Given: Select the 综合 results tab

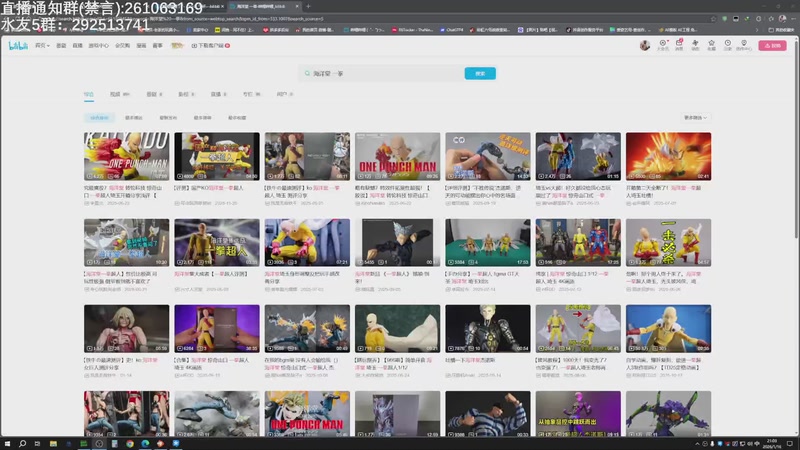Looking at the screenshot, I should (x=89, y=94).
